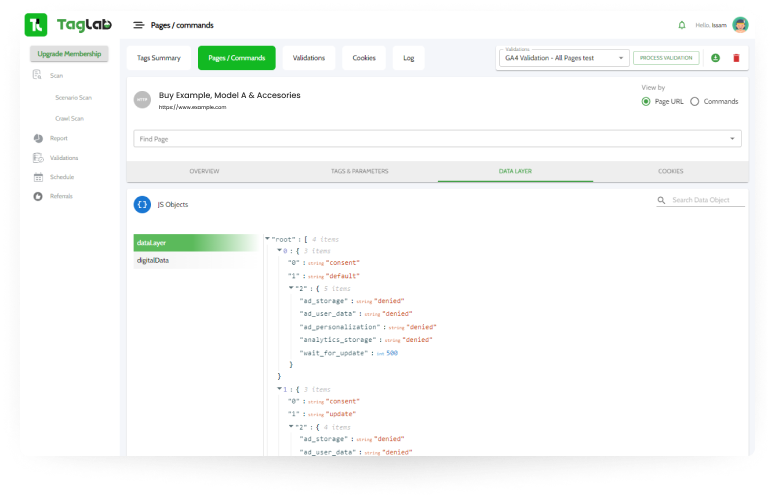Viewport: 775px width, 500px height.
Task: Open the Validations top tab
Action: [309, 58]
